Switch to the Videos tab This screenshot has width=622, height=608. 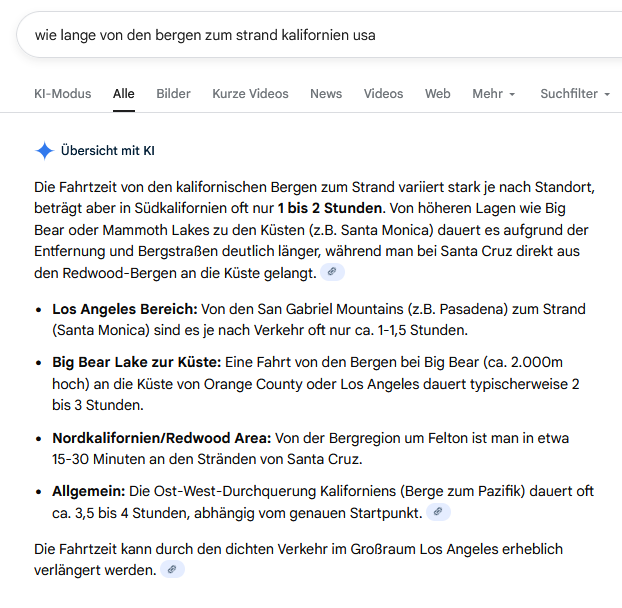pyautogui.click(x=383, y=94)
